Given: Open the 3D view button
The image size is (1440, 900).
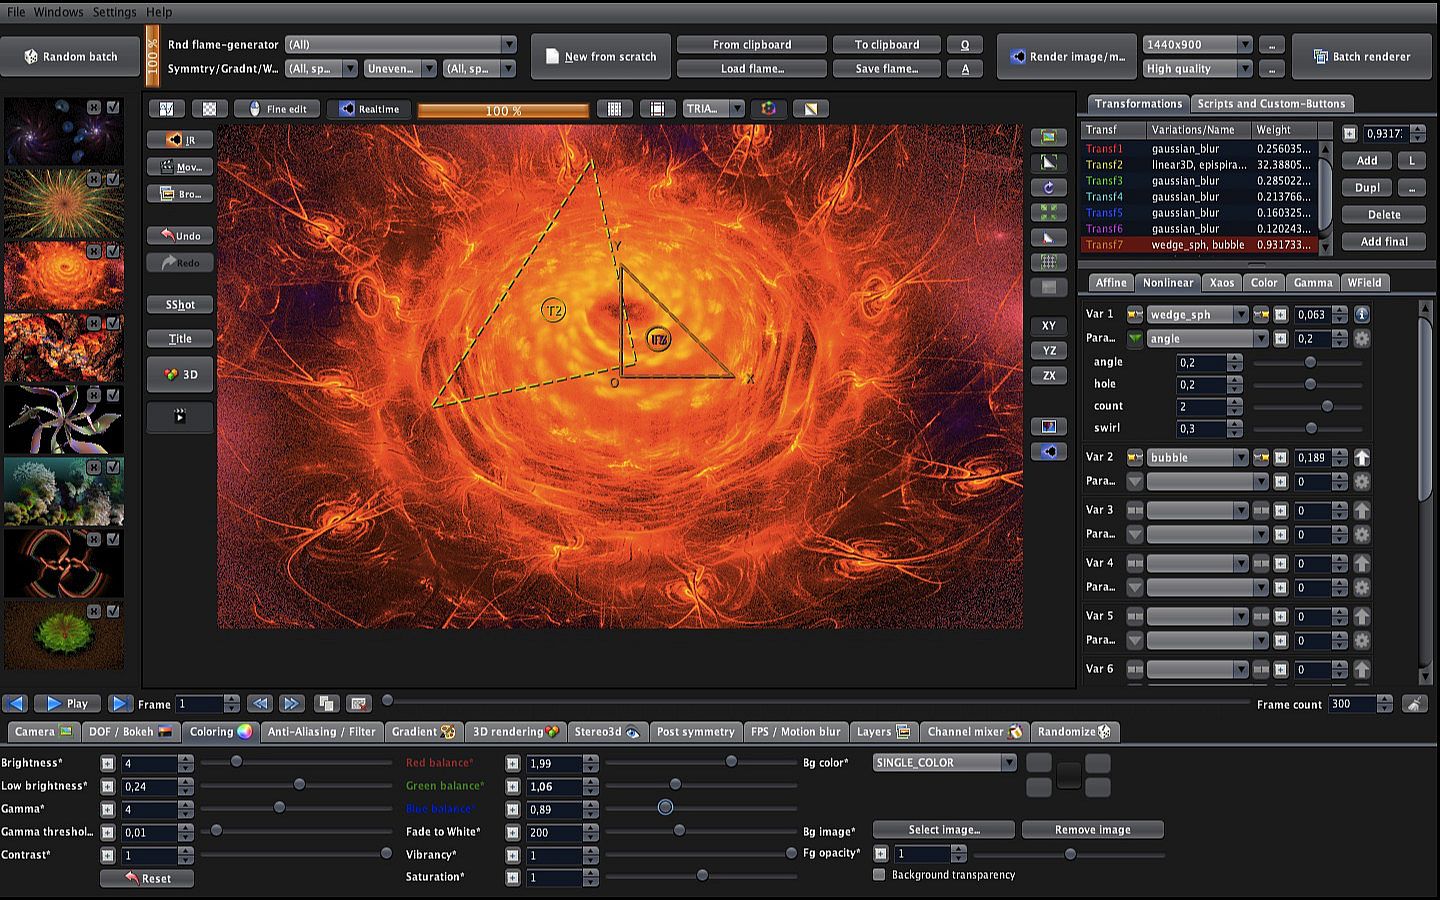Looking at the screenshot, I should (x=180, y=374).
